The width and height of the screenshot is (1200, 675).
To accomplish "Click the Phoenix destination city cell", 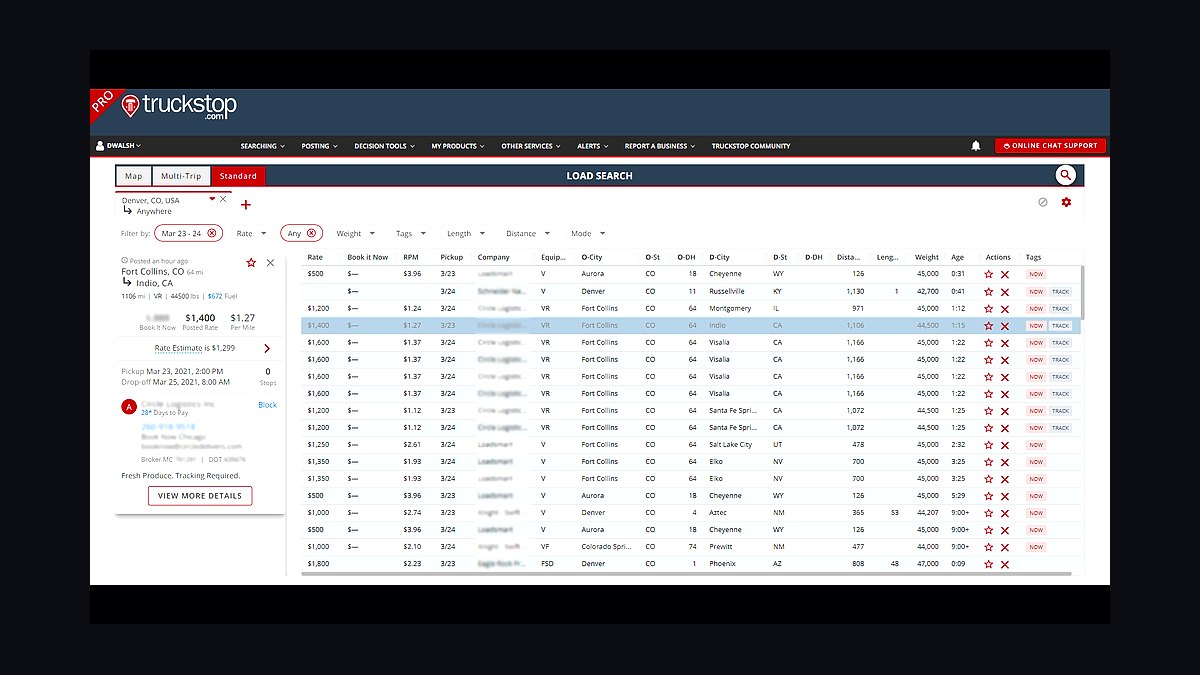I will pyautogui.click(x=722, y=563).
